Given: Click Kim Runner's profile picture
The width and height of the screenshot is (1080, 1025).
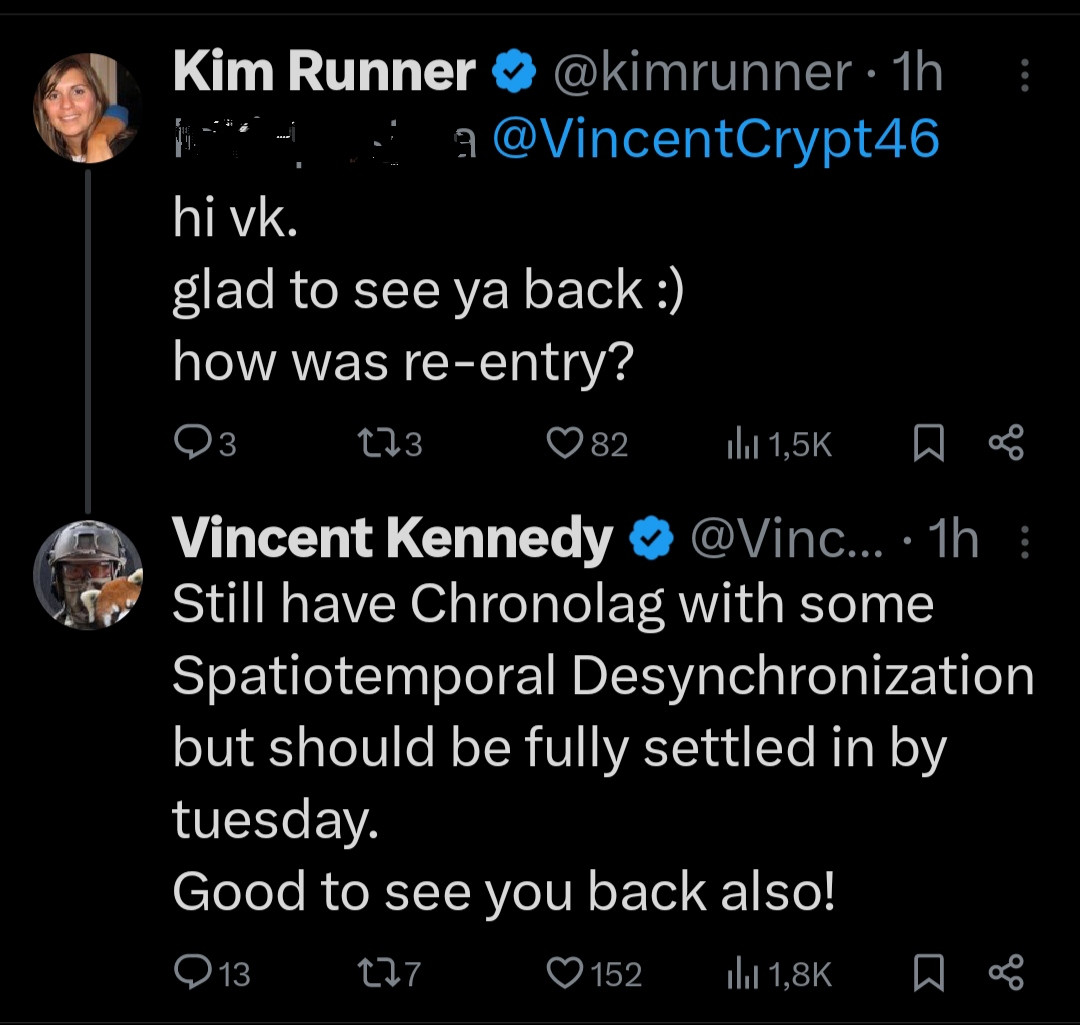Looking at the screenshot, I should [88, 107].
